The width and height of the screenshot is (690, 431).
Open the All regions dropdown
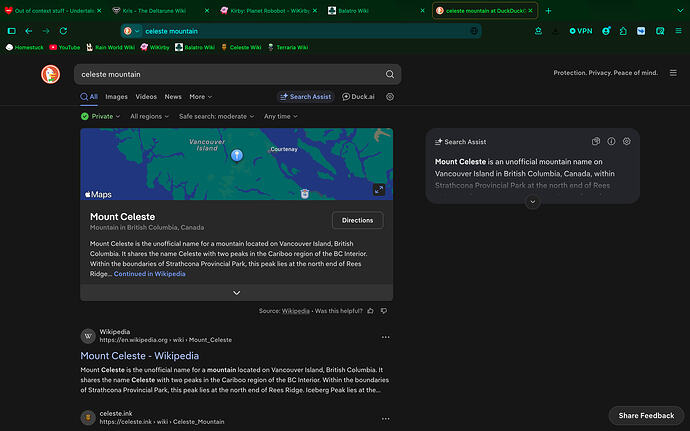[x=149, y=116]
